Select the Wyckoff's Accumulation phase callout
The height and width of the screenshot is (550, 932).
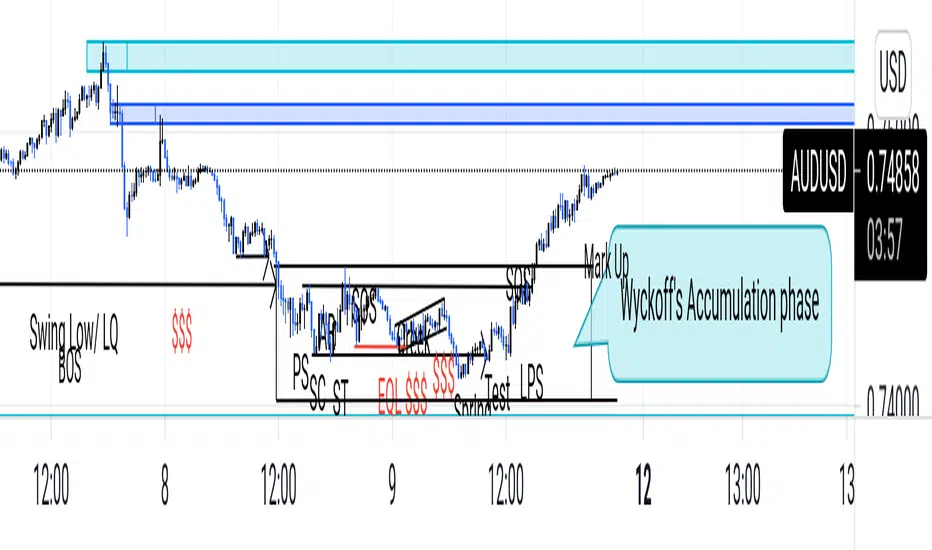(x=718, y=303)
